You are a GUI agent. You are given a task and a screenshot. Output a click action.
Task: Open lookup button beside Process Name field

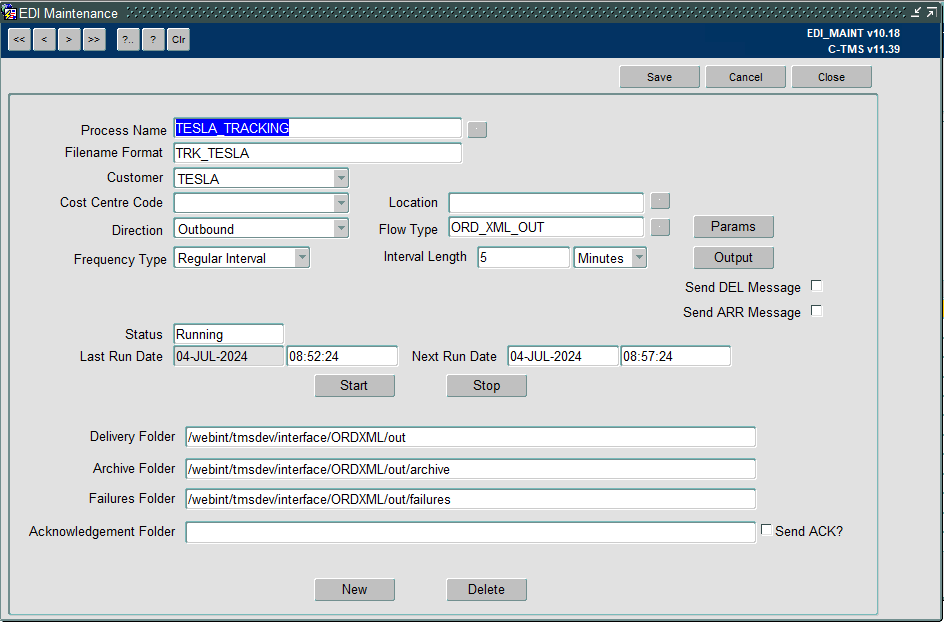coord(477,129)
